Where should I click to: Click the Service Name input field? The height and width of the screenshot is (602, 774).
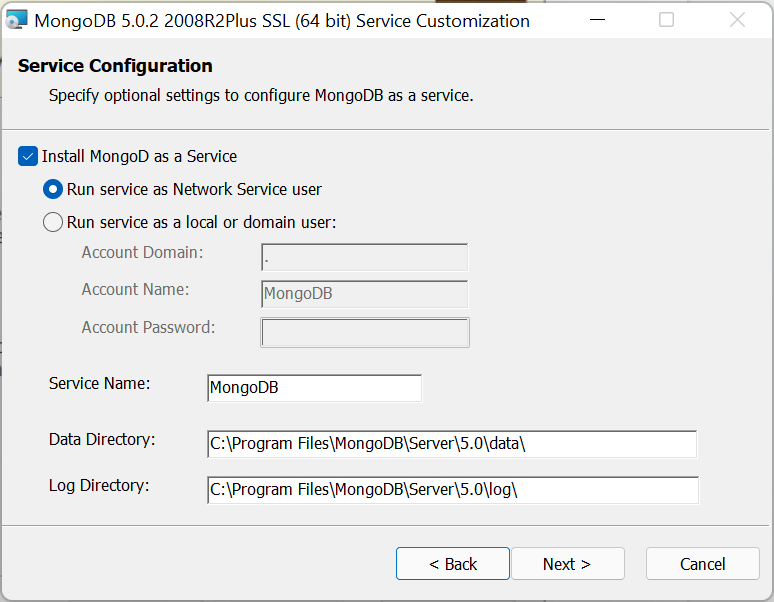pos(314,388)
